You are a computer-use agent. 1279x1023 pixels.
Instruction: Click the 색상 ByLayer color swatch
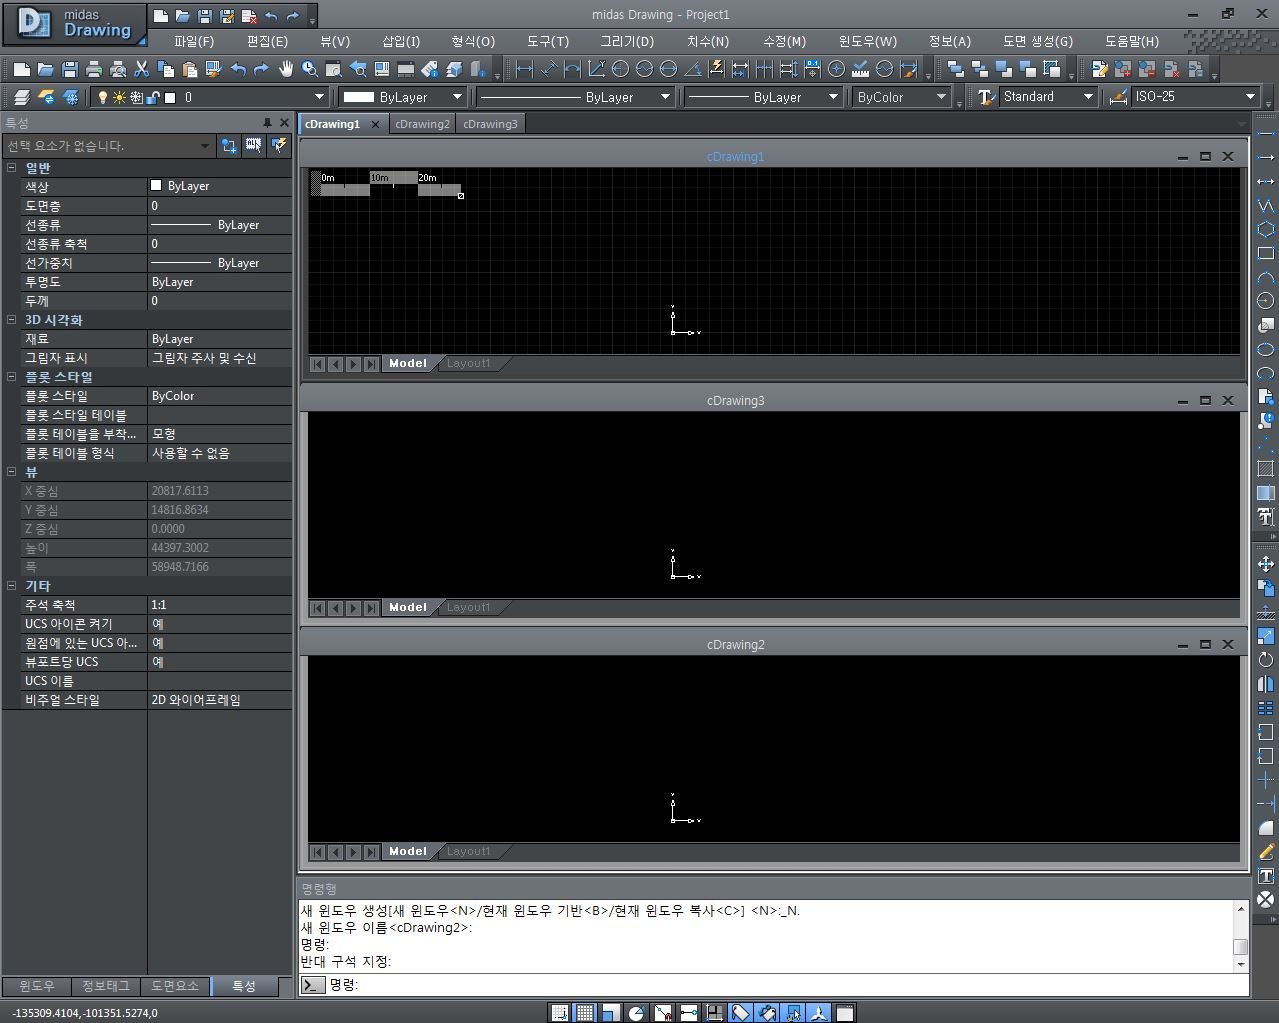point(156,186)
